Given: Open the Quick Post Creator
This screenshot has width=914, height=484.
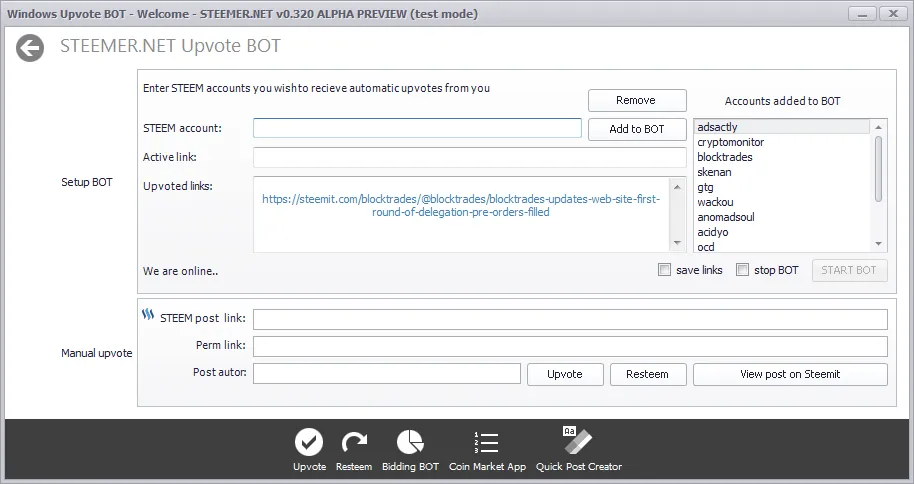Looking at the screenshot, I should (x=579, y=450).
